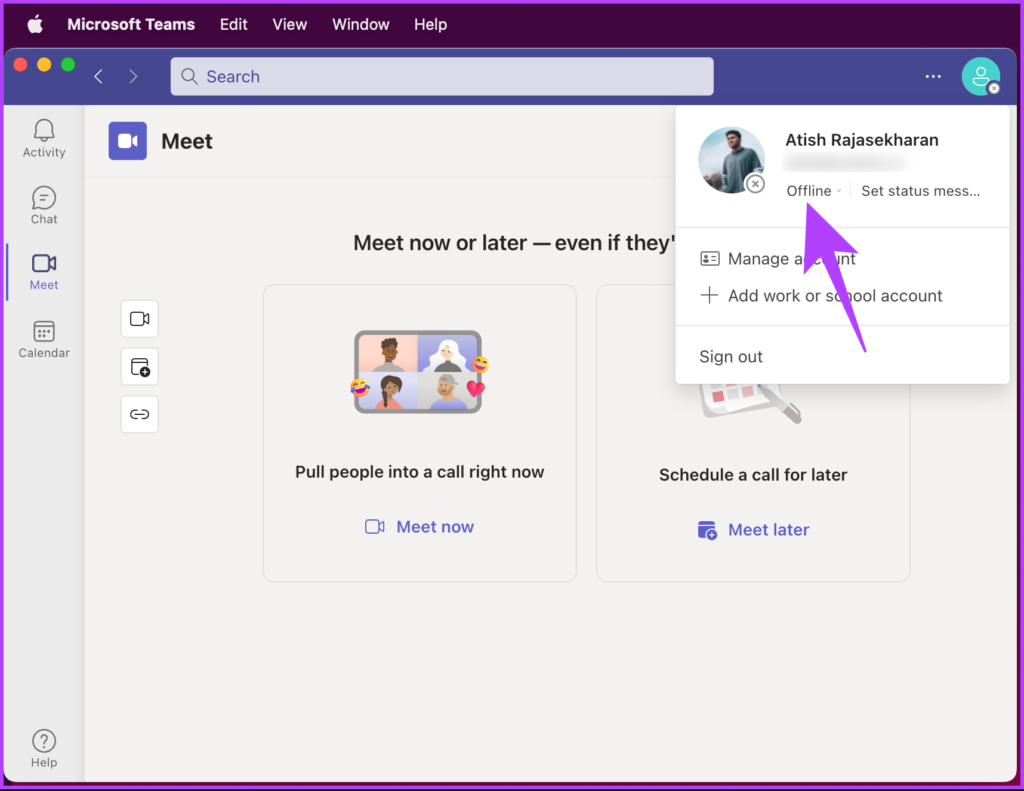Open the Offline status dropdown
The width and height of the screenshot is (1024, 791).
point(812,190)
